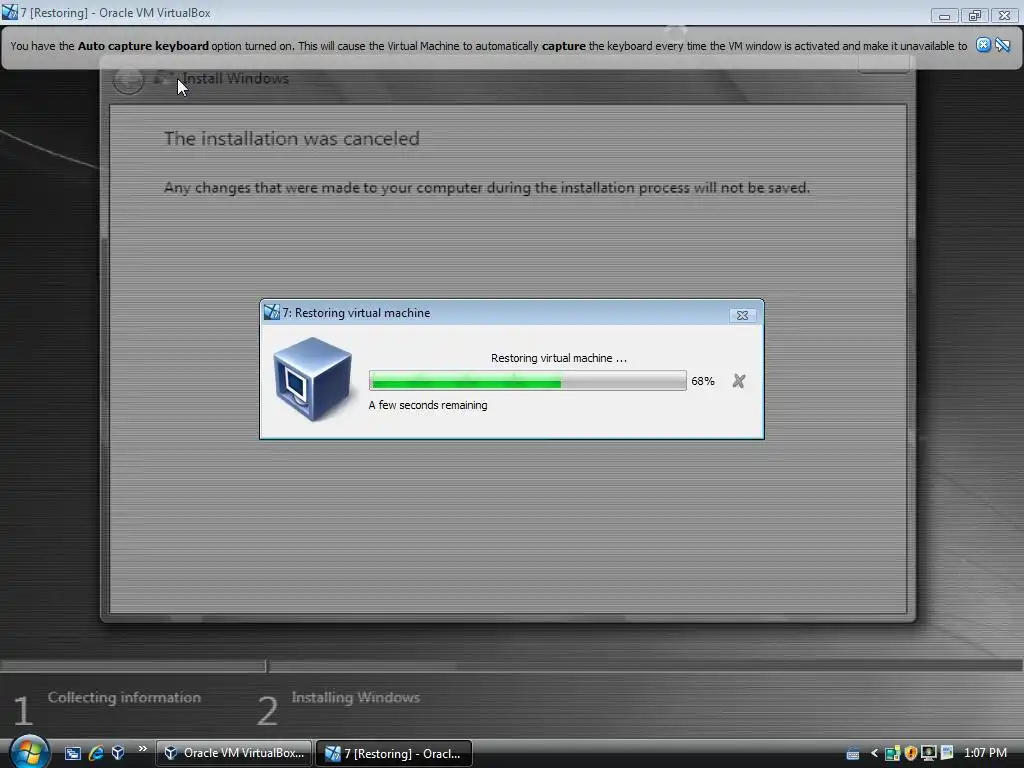Click the network monitor tray icon
This screenshot has height=768, width=1024.
pyautogui.click(x=928, y=753)
